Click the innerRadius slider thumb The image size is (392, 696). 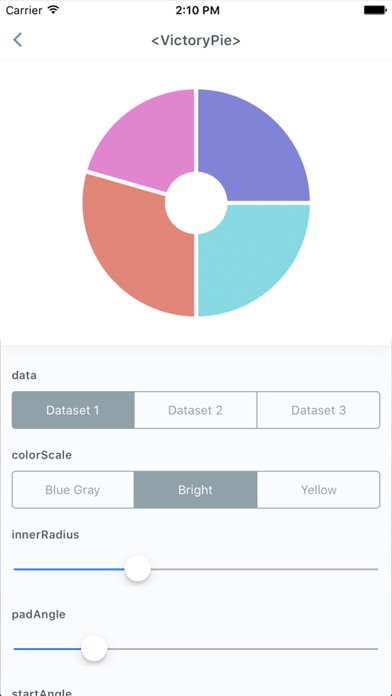[x=138, y=569]
